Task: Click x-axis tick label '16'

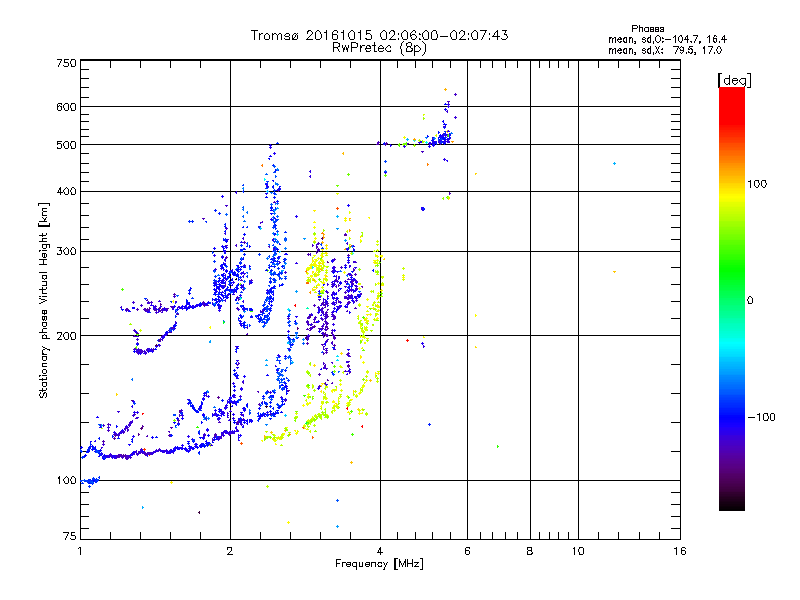Action: (x=680, y=551)
